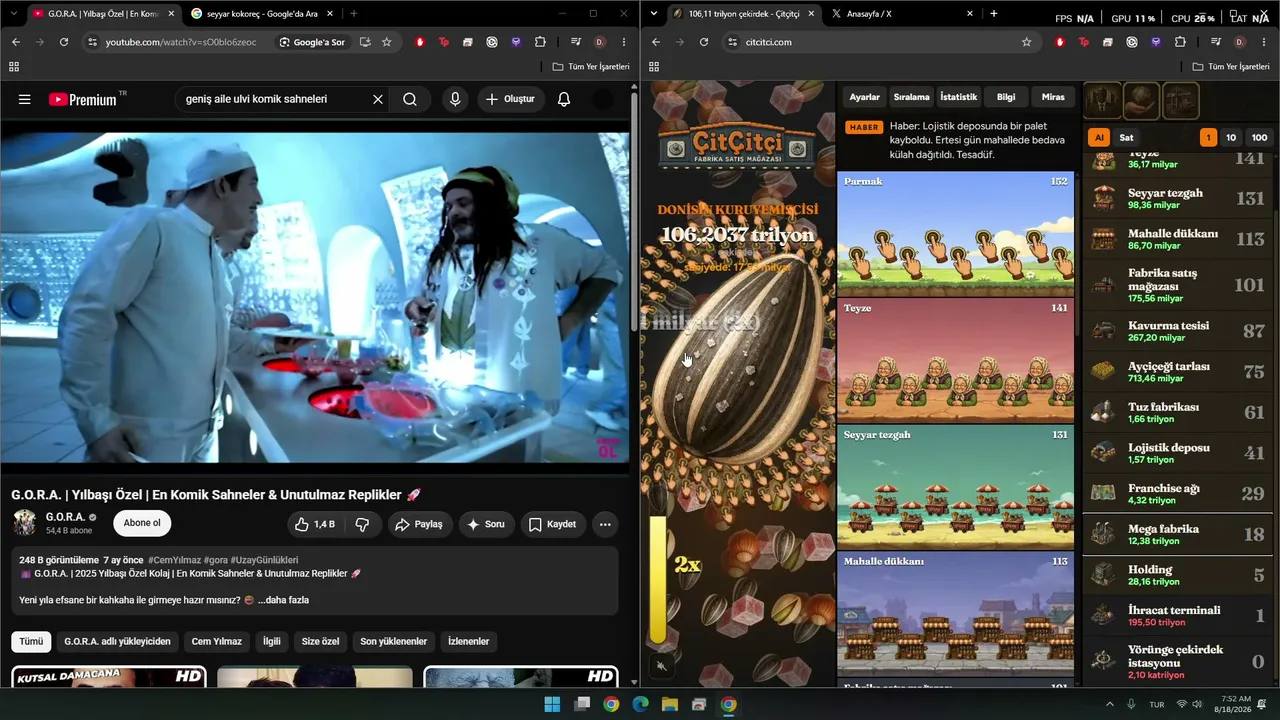Viewport: 1280px width, 720px height.
Task: Expand description with ...daha fazla
Action: [284, 600]
